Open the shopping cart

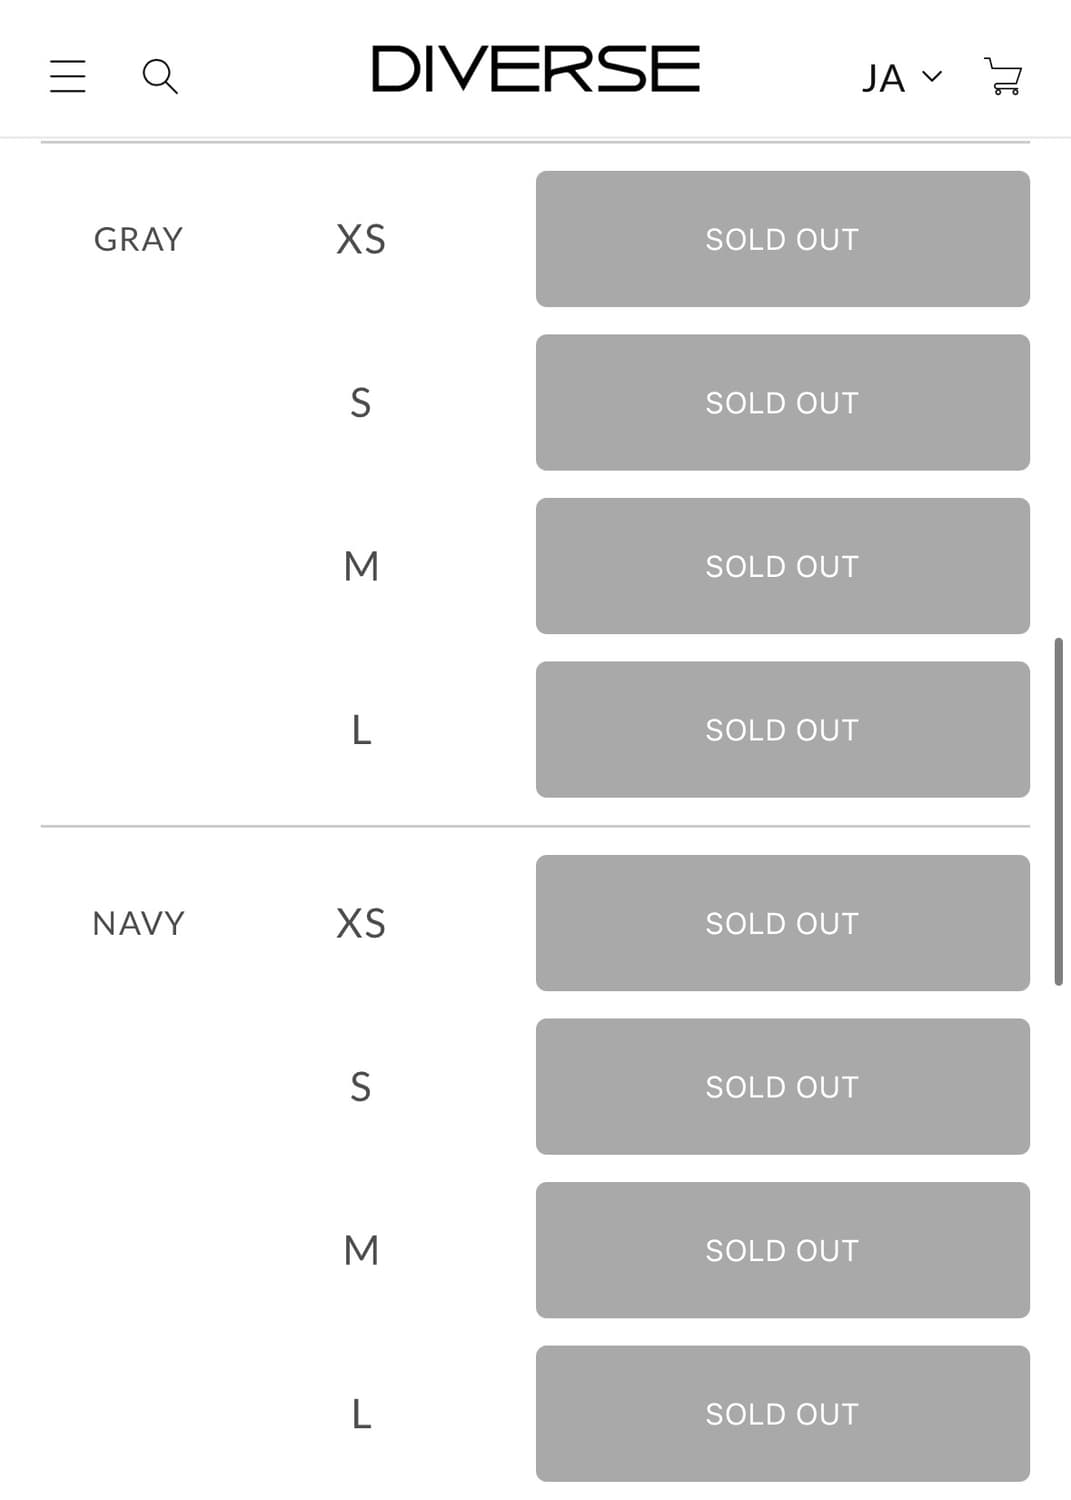point(1003,76)
